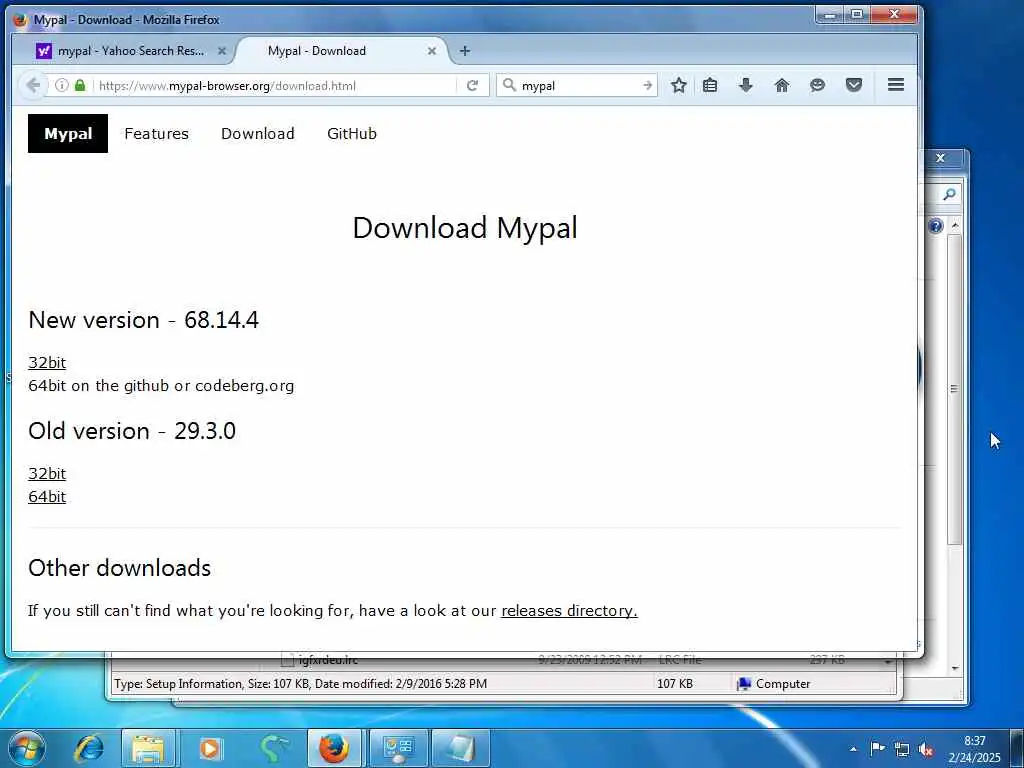
Task: Show bookmarks list icon
Action: tap(710, 85)
